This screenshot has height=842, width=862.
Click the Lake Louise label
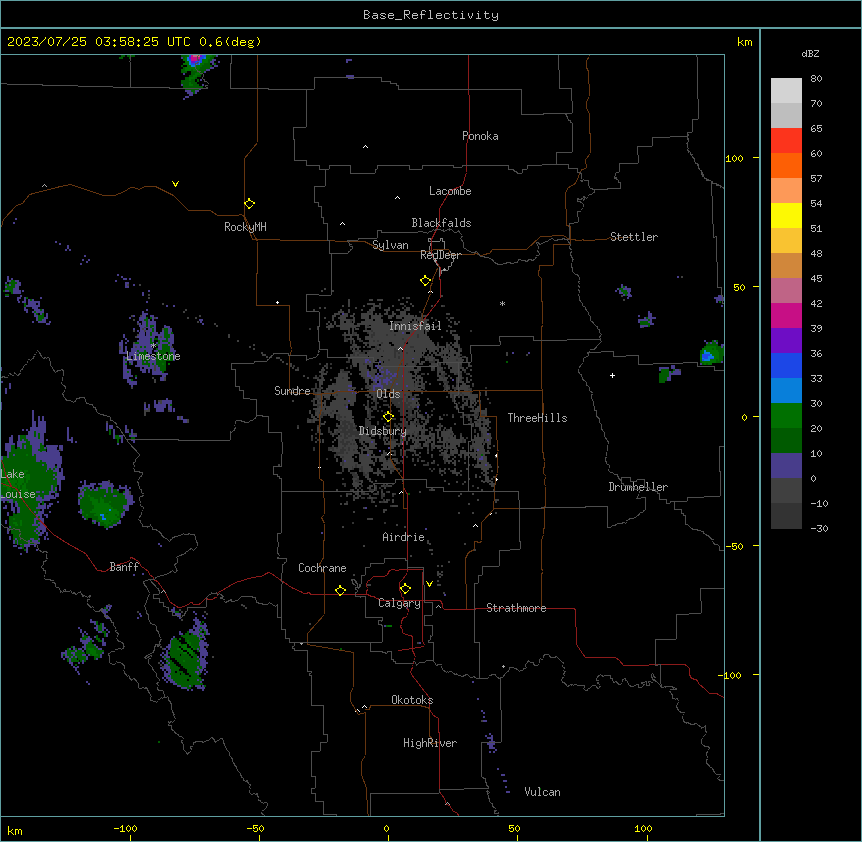(16, 484)
